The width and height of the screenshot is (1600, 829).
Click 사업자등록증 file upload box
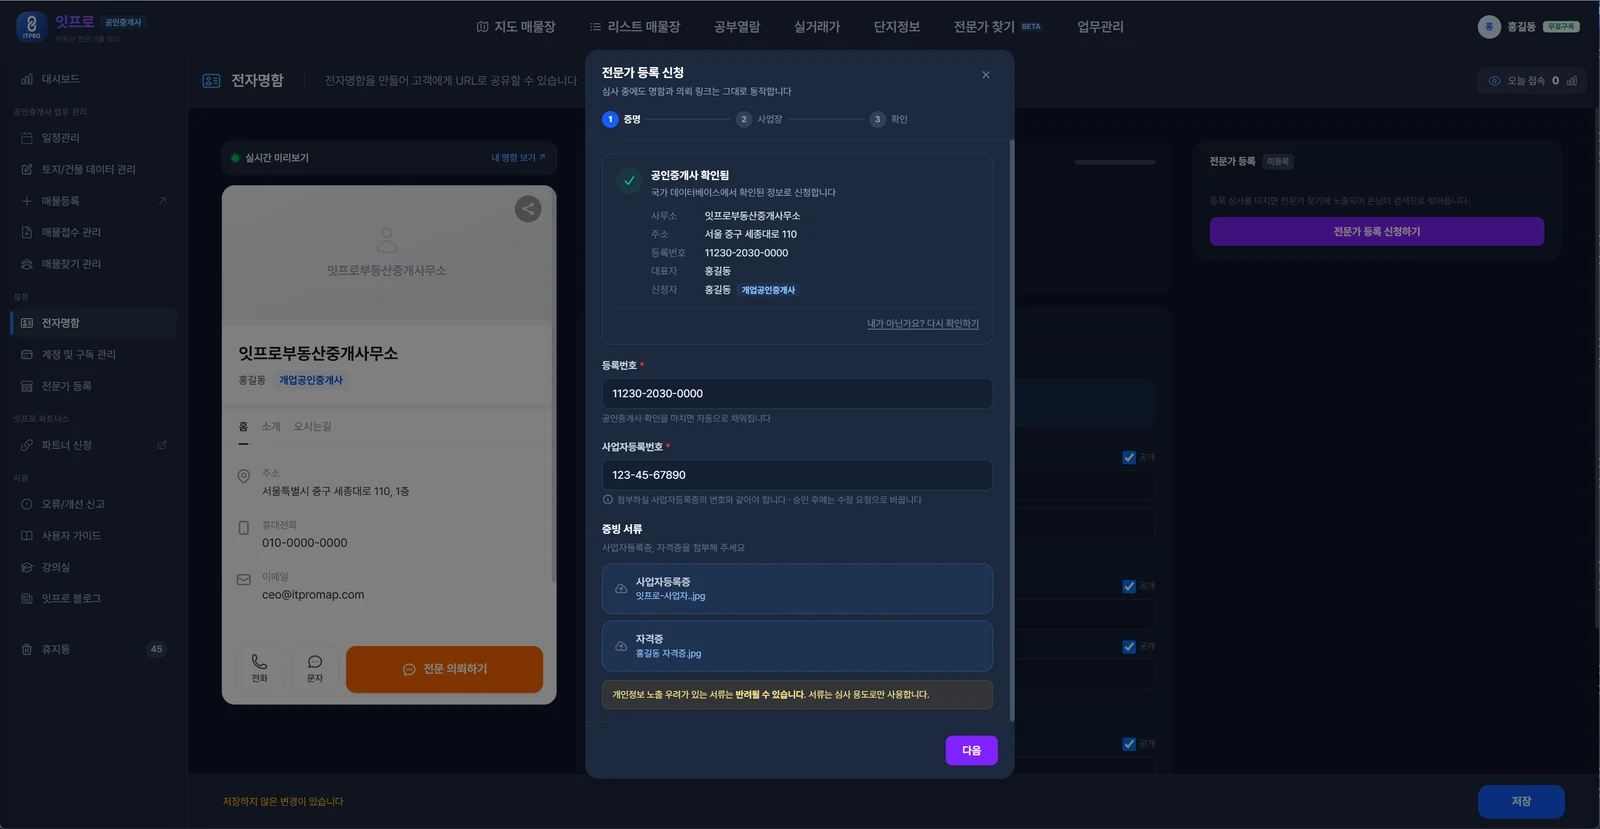coord(797,589)
